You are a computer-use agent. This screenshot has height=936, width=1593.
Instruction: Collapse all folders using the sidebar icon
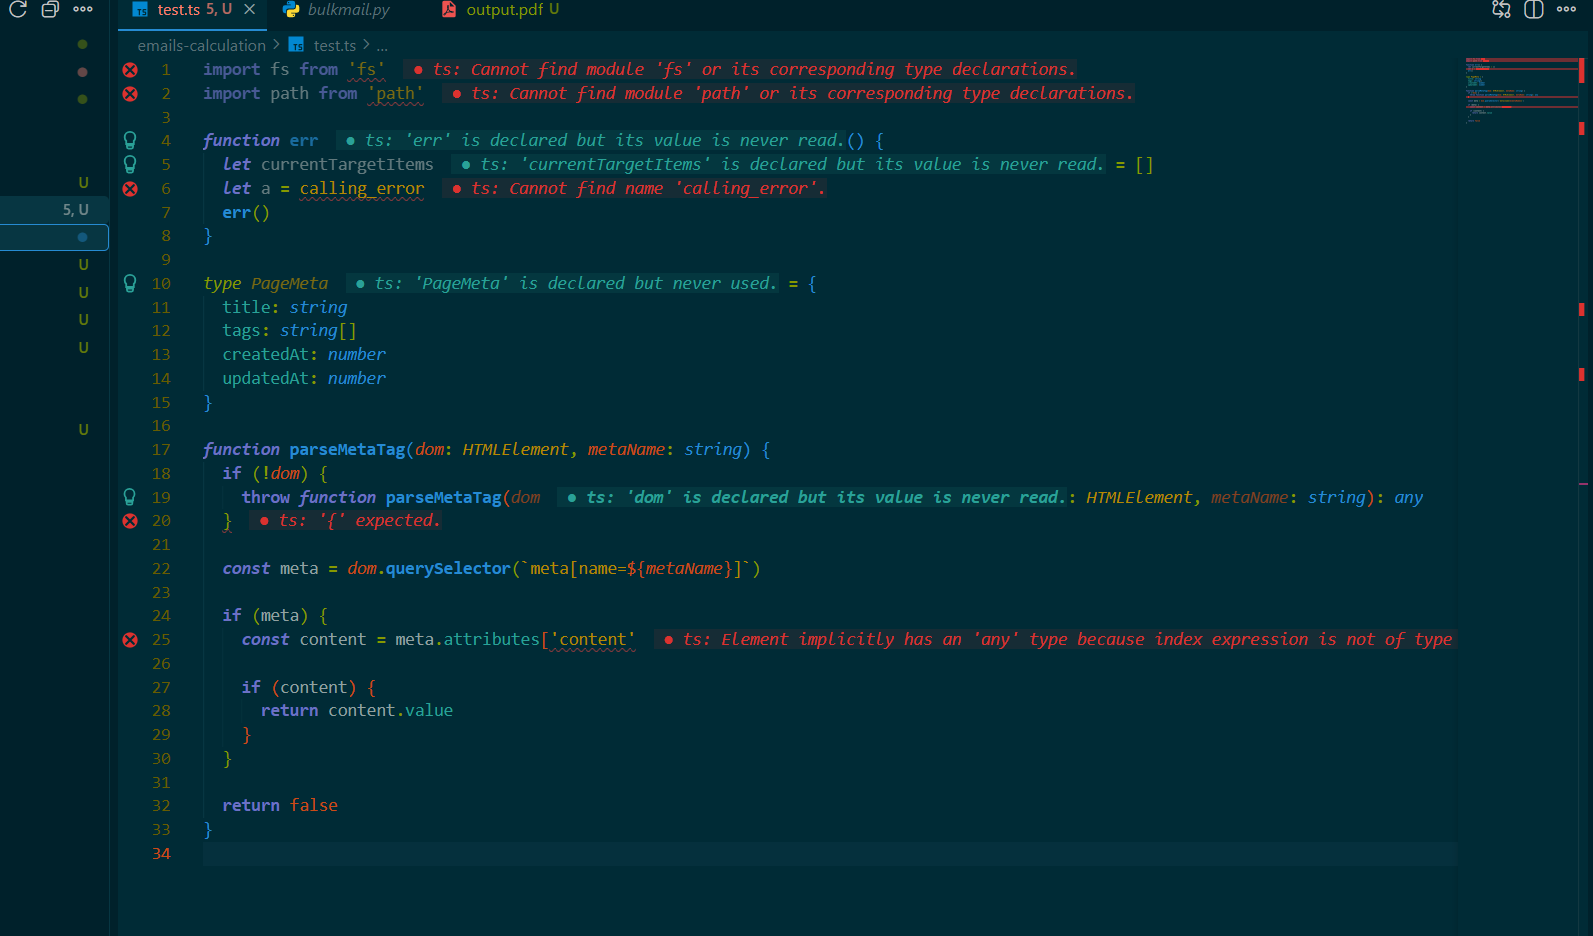point(50,9)
